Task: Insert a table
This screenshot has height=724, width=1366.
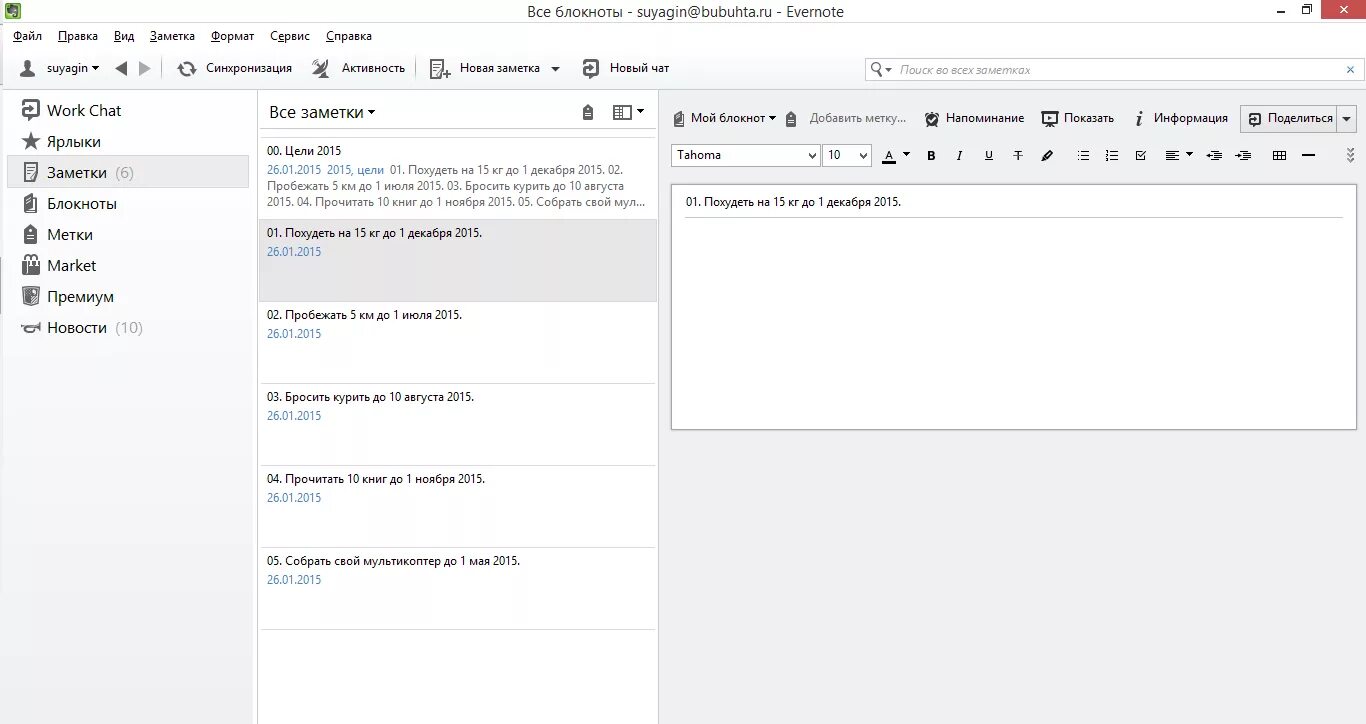Action: pos(1279,156)
